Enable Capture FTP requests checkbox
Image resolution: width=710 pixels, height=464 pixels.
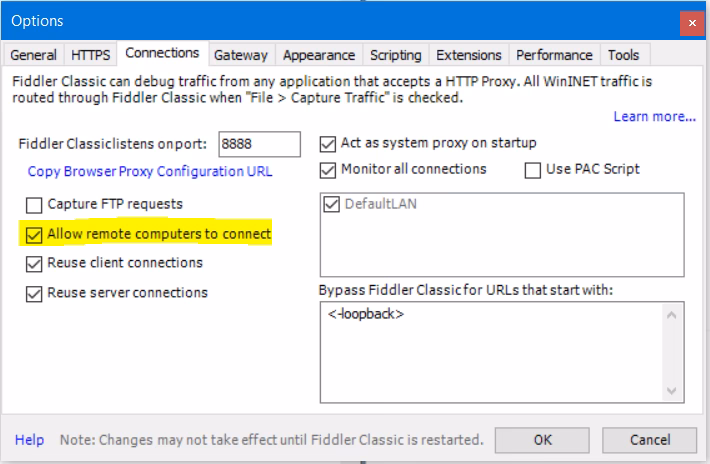34,205
